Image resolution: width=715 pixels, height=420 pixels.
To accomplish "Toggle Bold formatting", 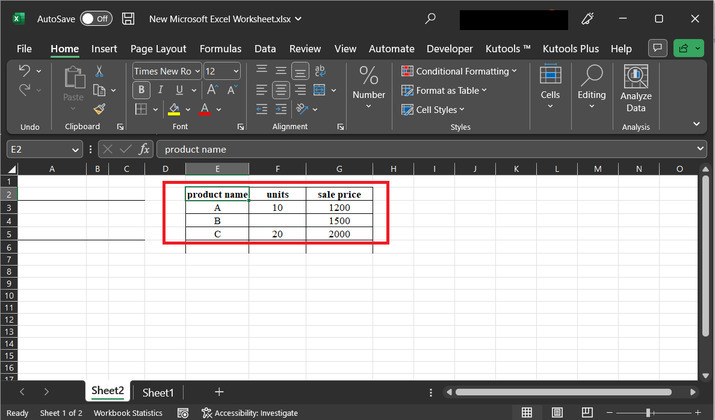I will click(x=141, y=90).
